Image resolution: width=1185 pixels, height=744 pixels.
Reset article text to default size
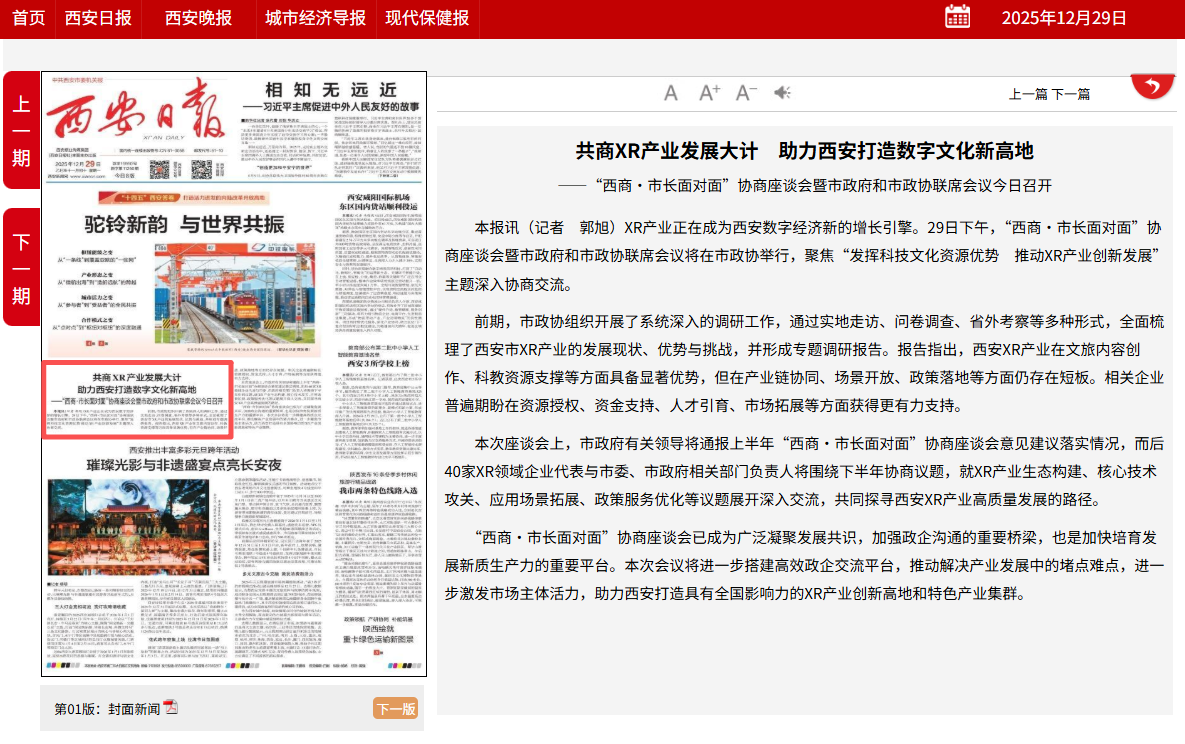coord(671,93)
